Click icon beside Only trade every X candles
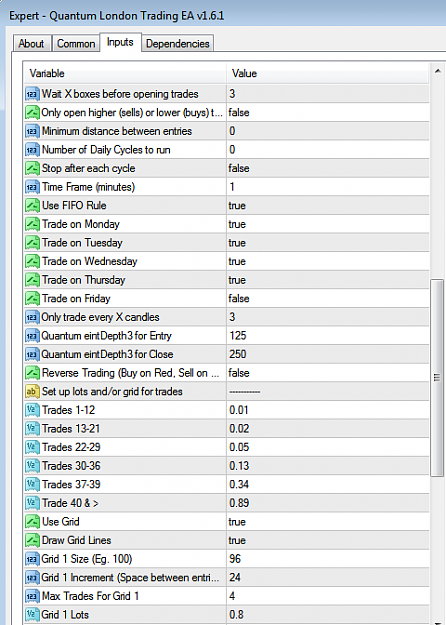 pos(32,317)
